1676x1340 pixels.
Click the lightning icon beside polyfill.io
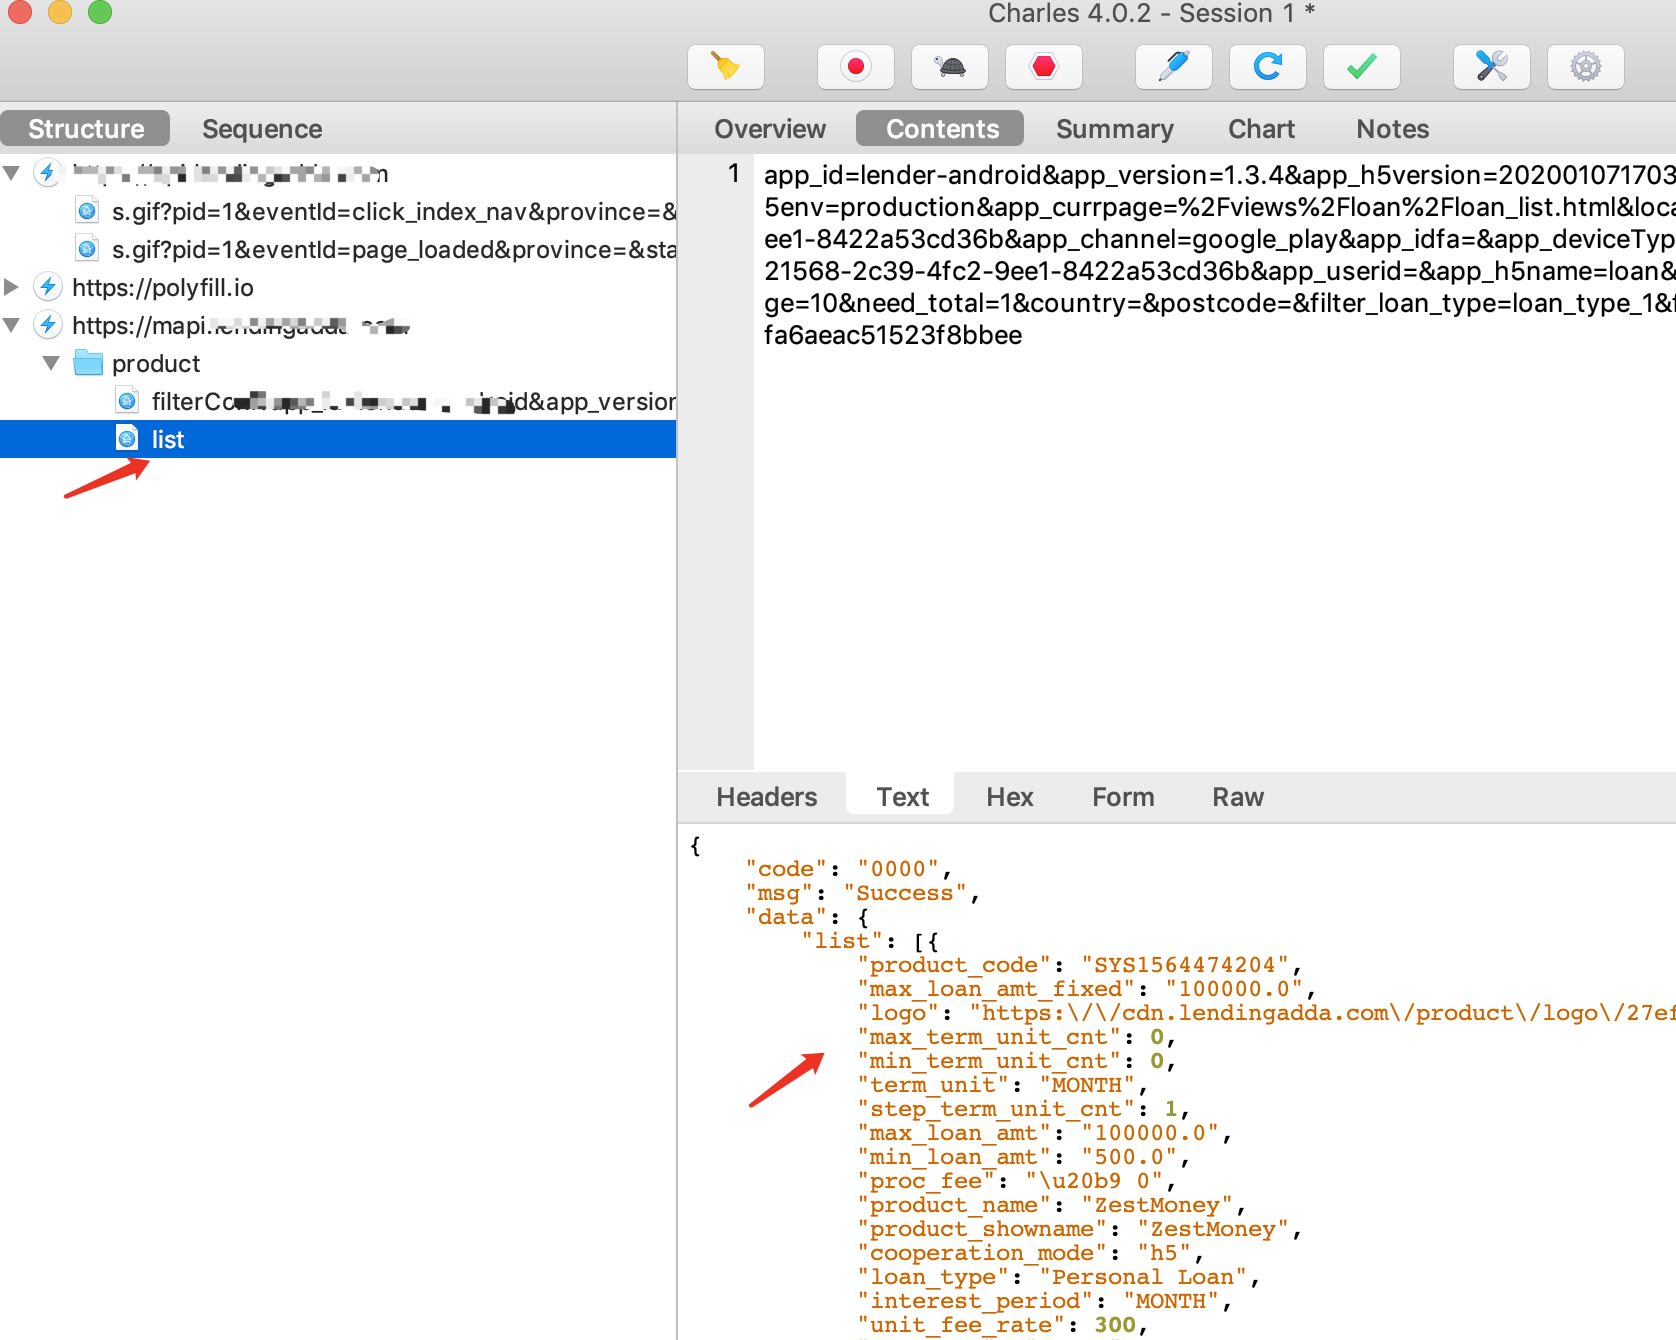(47, 287)
